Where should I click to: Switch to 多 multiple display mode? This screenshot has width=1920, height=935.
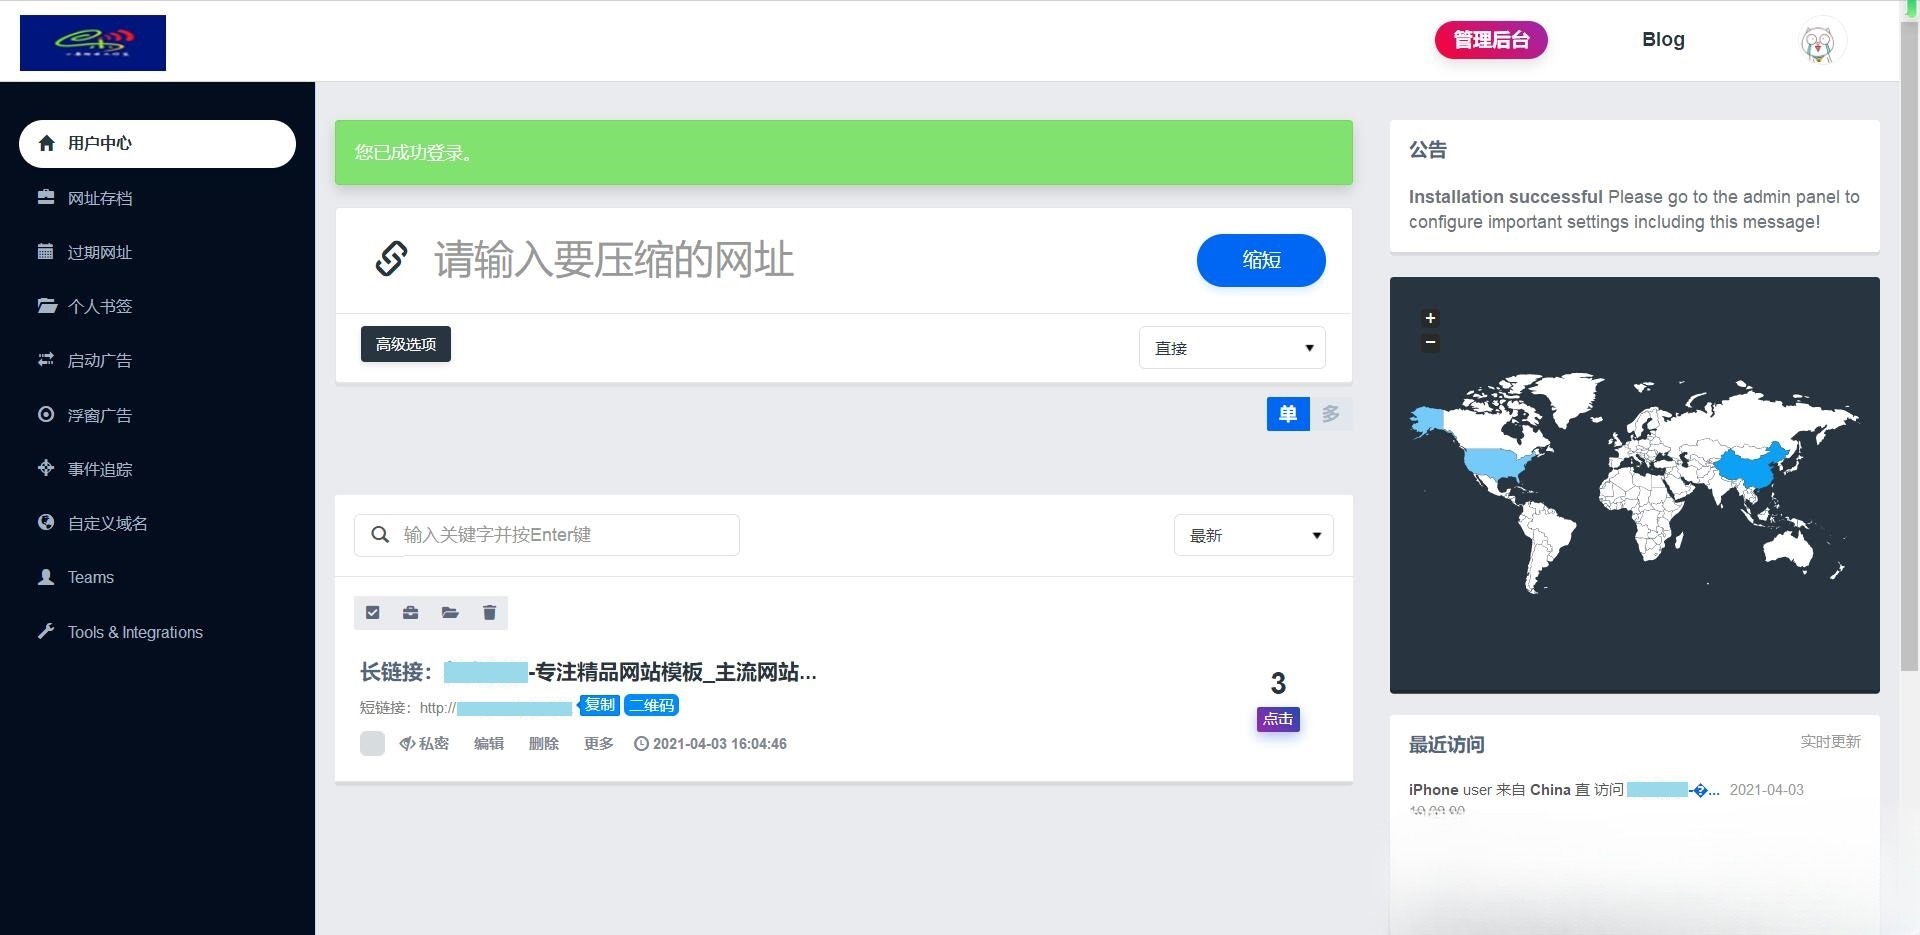[1331, 413]
